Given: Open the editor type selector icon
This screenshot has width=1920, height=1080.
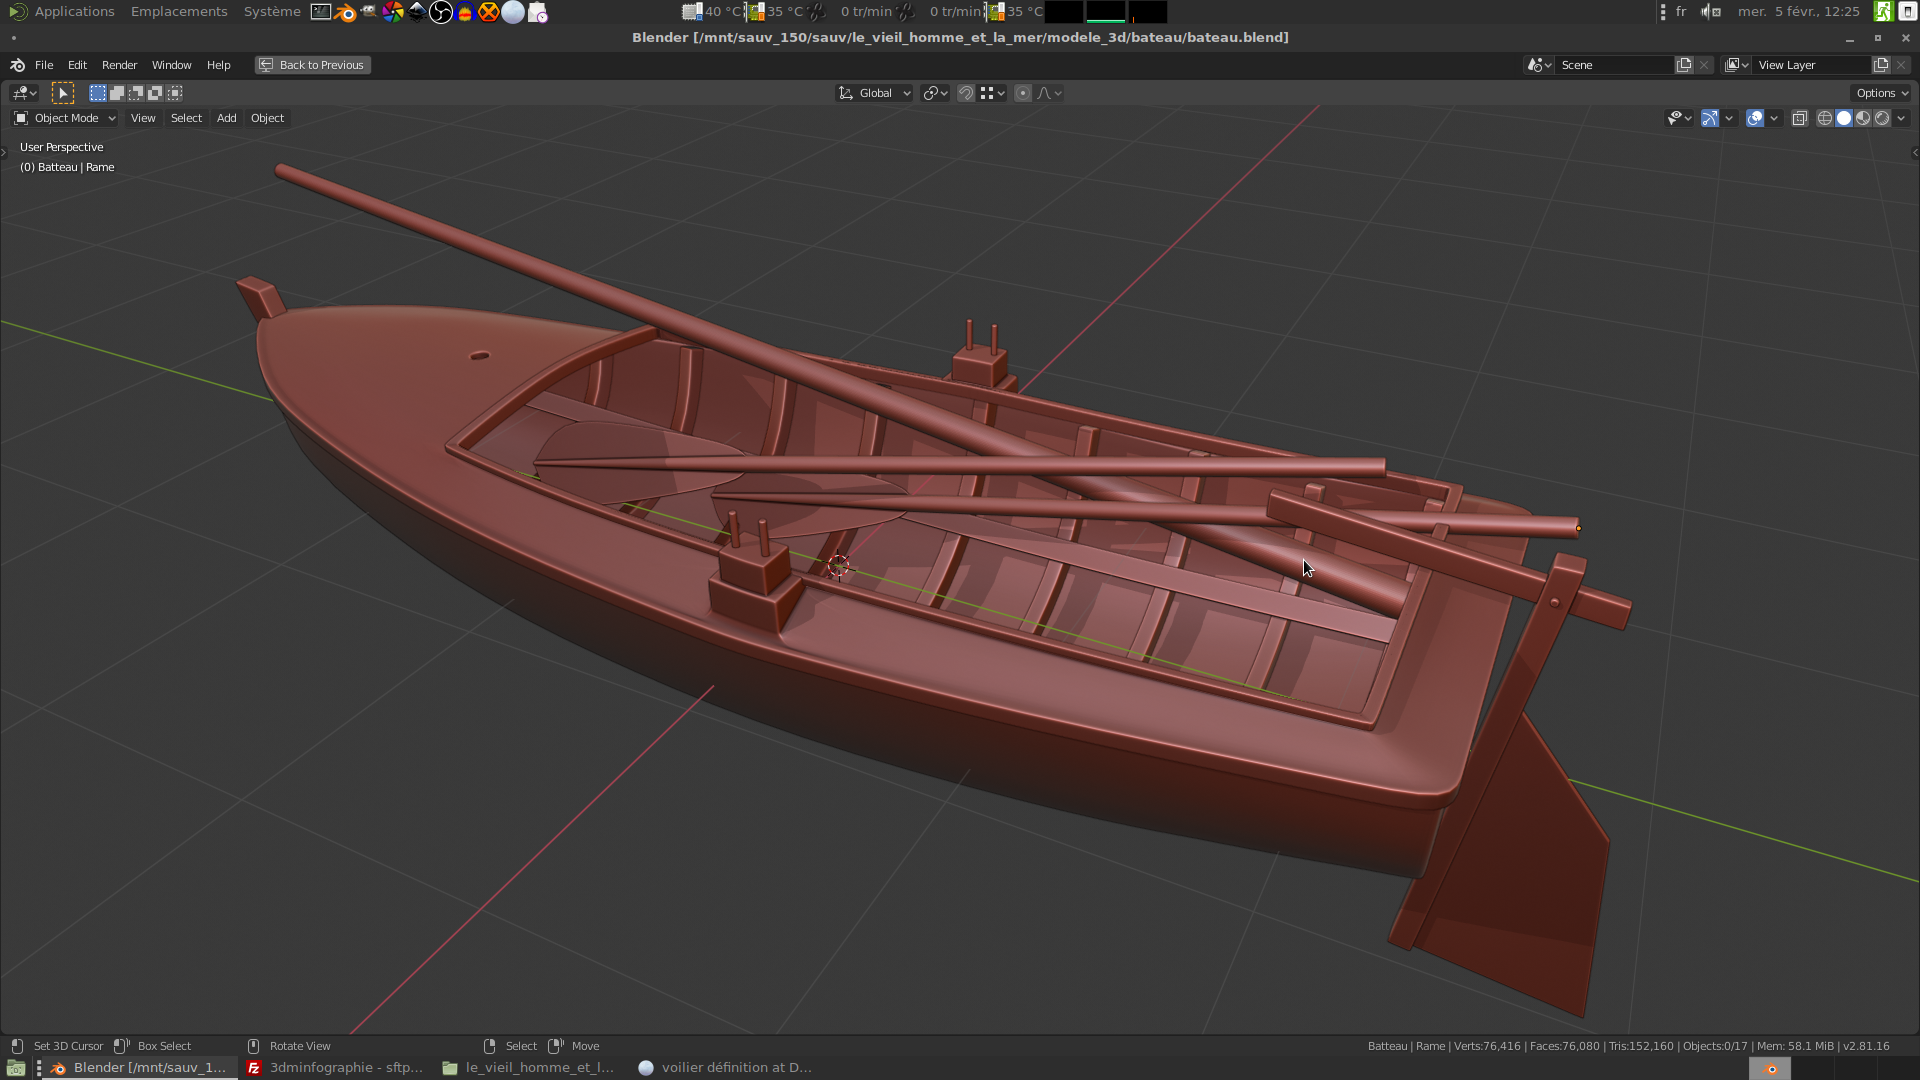Looking at the screenshot, I should pyautogui.click(x=24, y=93).
